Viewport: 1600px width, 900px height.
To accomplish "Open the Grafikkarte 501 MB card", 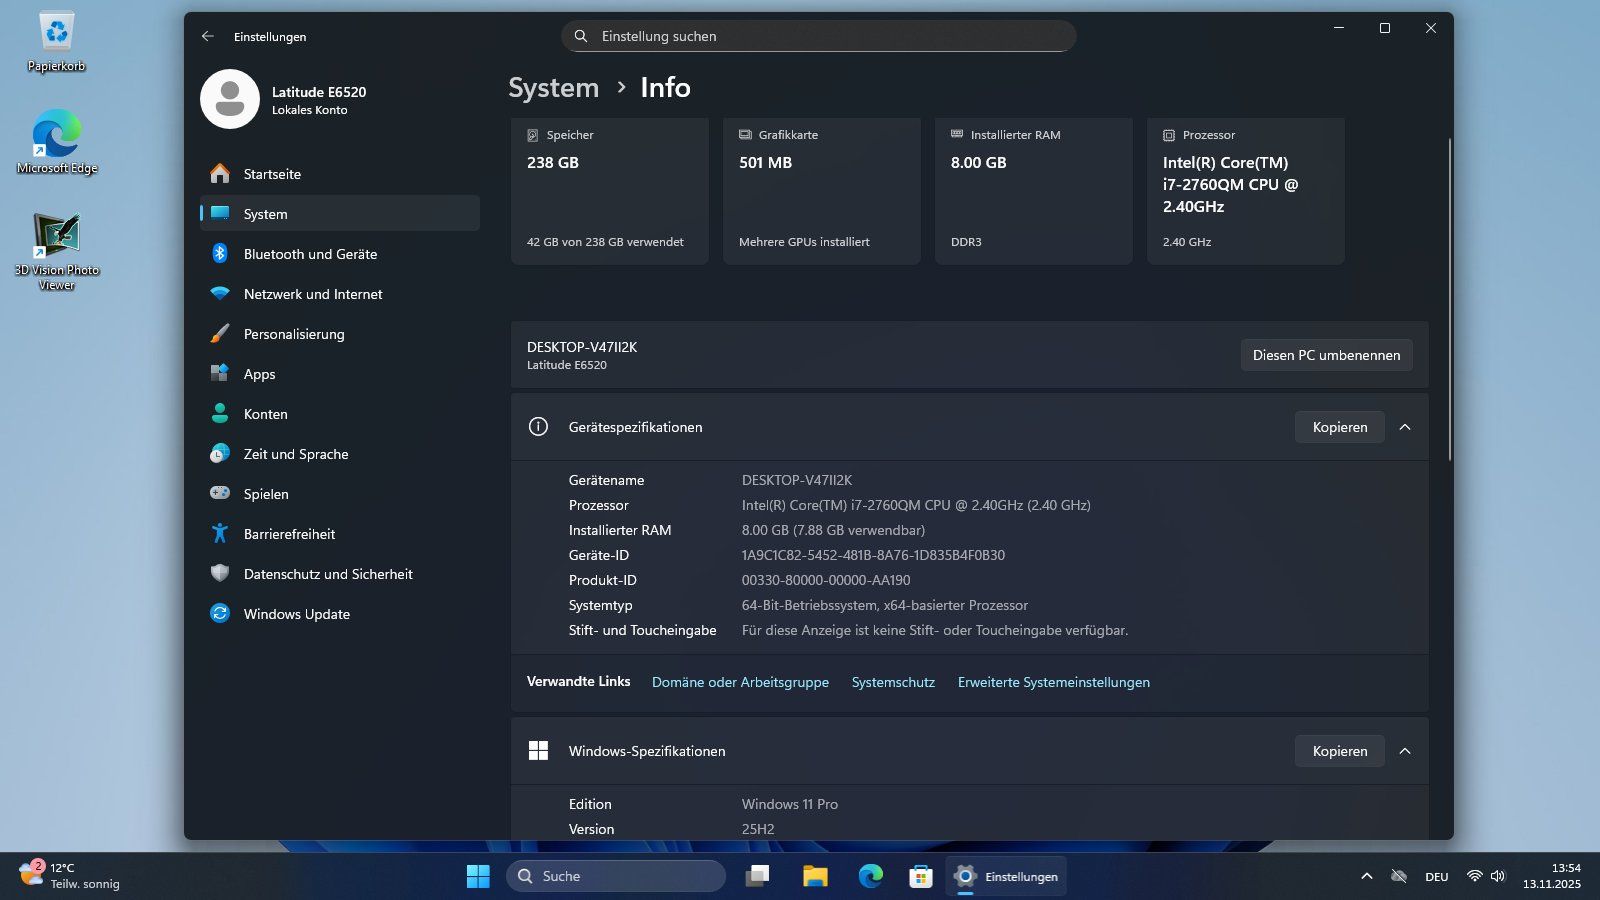I will click(821, 191).
